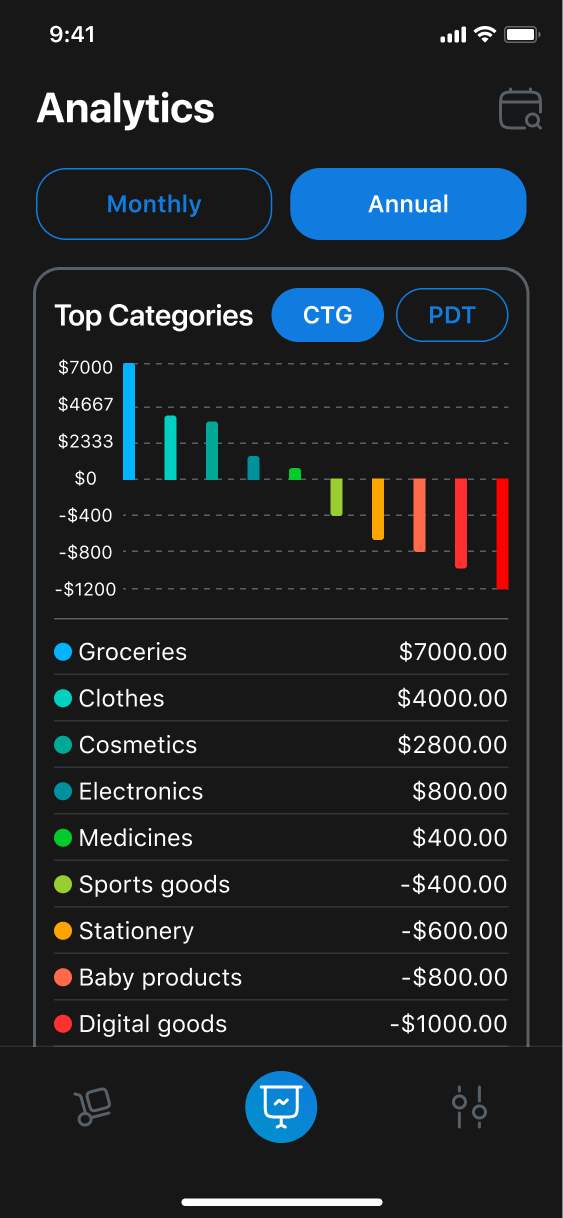Open the Clothes category entry
This screenshot has width=563, height=1218.
coord(281,698)
